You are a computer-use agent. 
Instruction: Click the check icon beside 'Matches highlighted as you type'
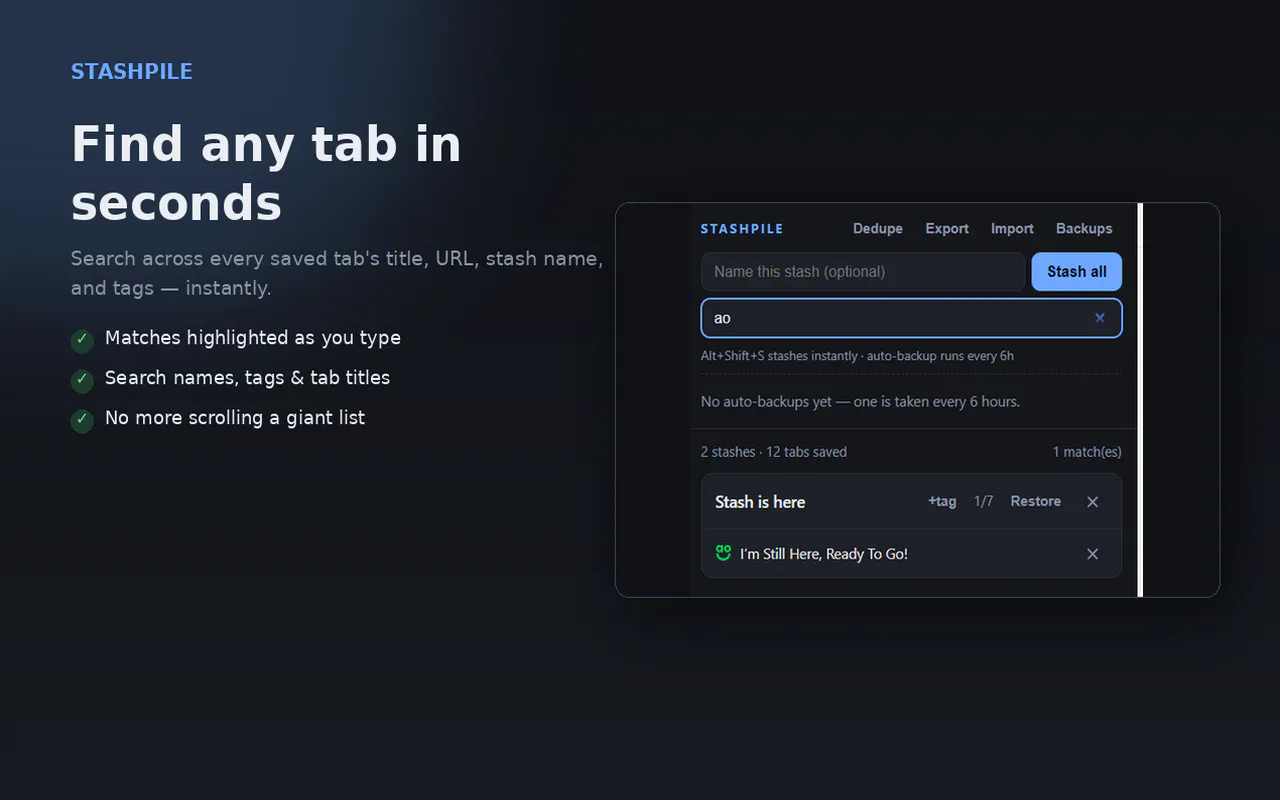tap(82, 340)
